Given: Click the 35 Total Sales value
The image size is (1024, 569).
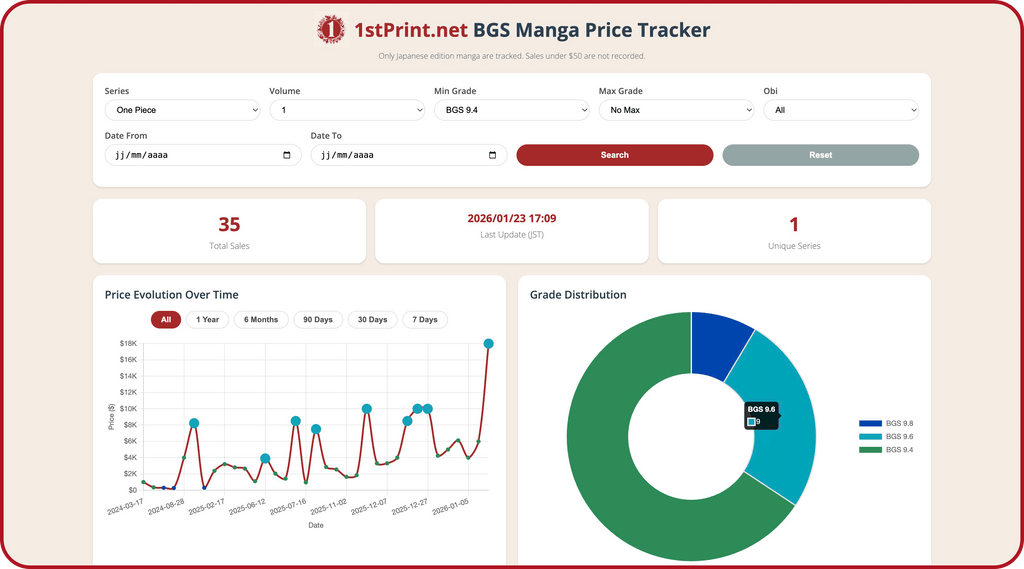Looking at the screenshot, I should (229, 224).
